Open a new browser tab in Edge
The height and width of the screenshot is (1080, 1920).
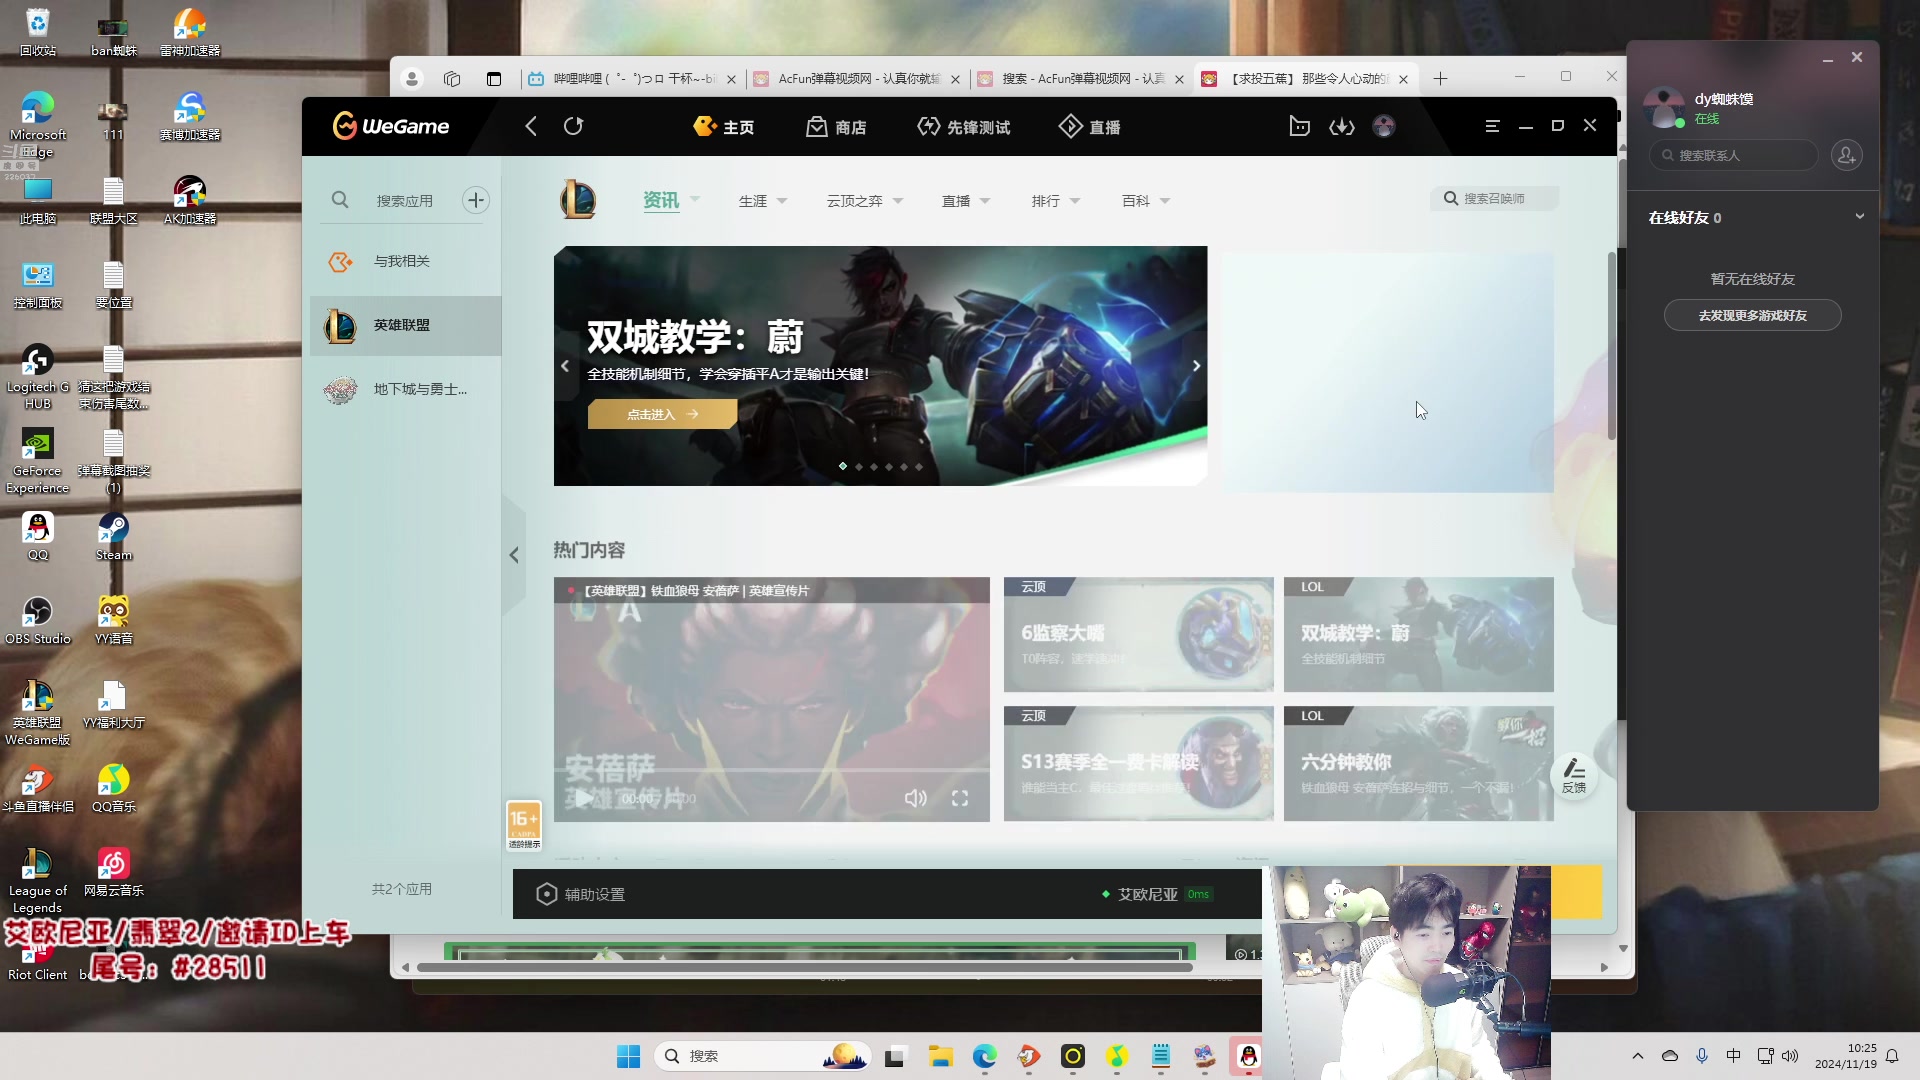tap(1440, 79)
